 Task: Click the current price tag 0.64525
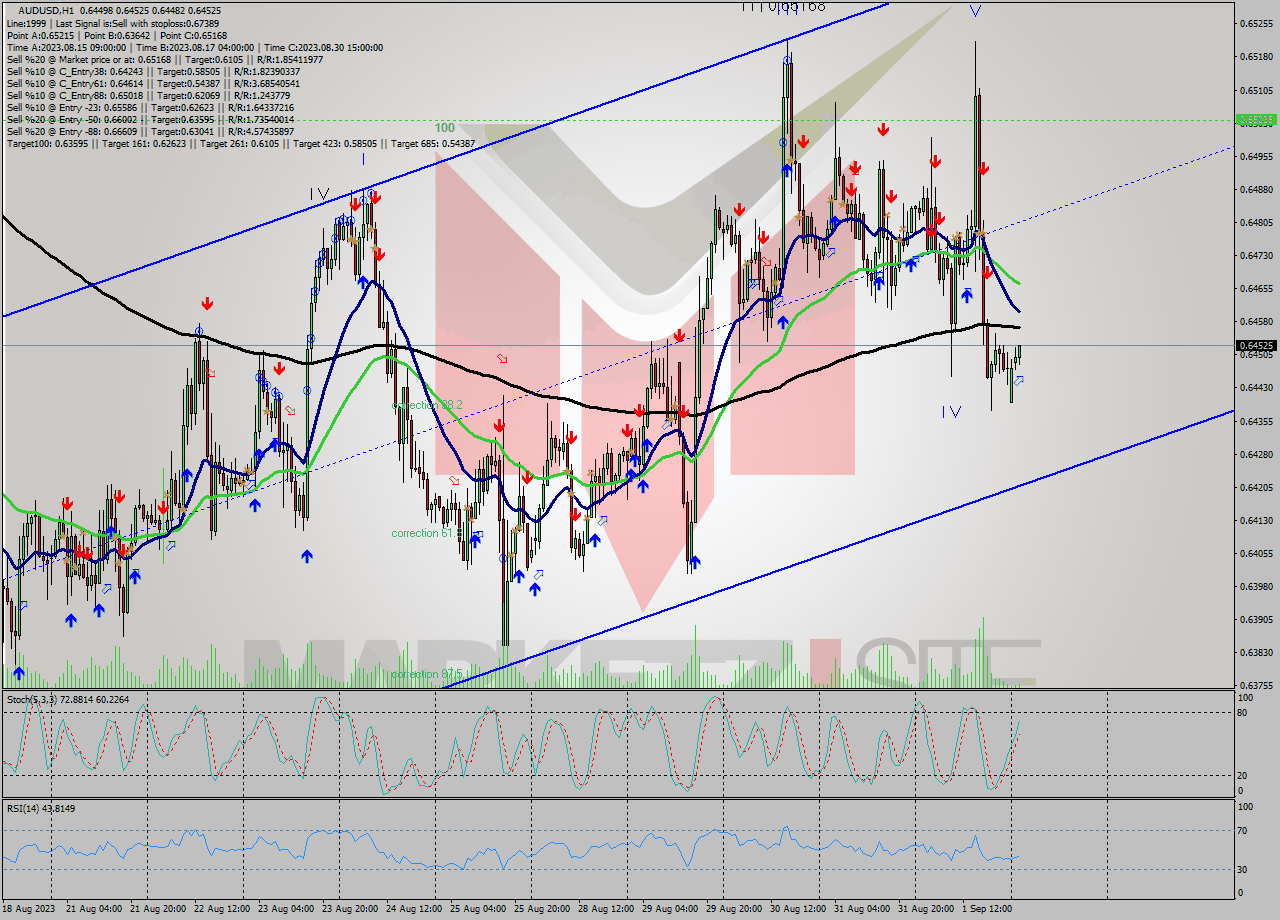click(1256, 345)
